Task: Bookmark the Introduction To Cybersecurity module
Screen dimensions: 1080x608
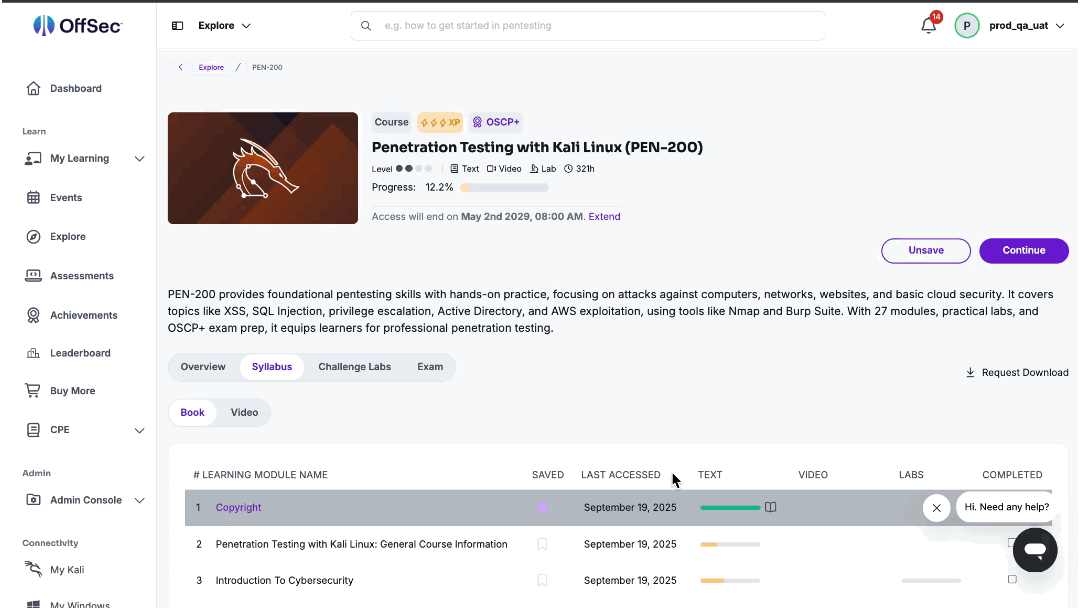Action: pos(542,580)
